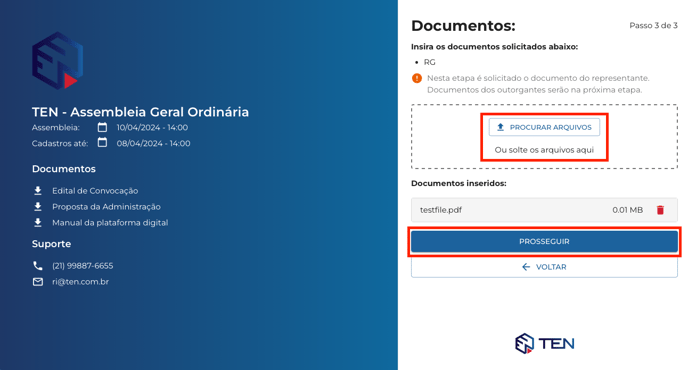Viewport: 688px width, 370px height.
Task: Click download icon for Proposta da Administração
Action: (x=38, y=206)
